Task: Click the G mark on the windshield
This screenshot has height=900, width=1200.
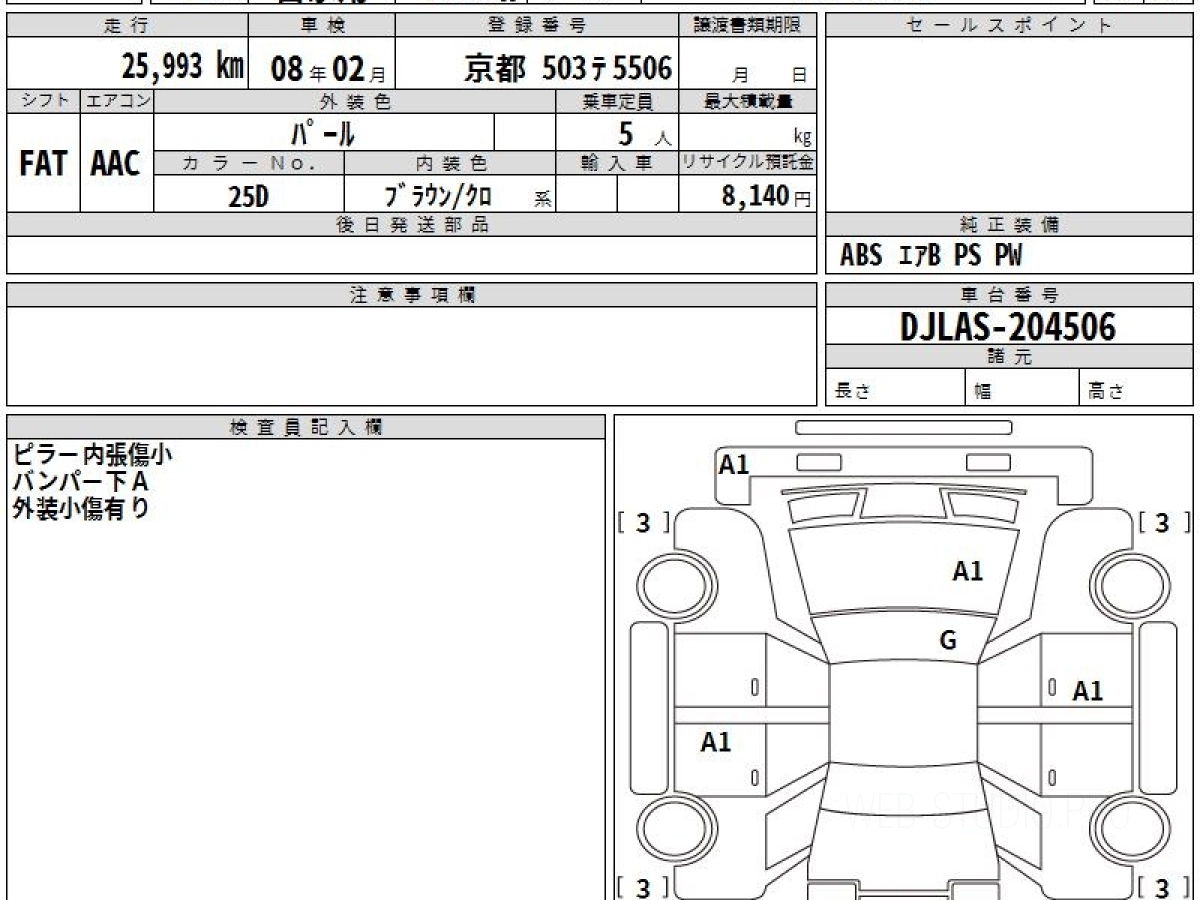Action: tap(948, 641)
